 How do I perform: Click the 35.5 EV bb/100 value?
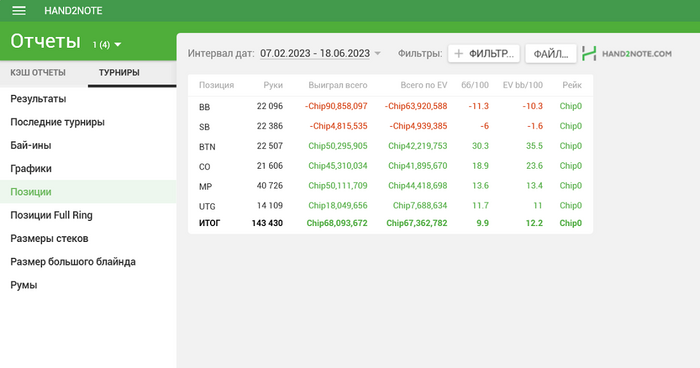(534, 146)
